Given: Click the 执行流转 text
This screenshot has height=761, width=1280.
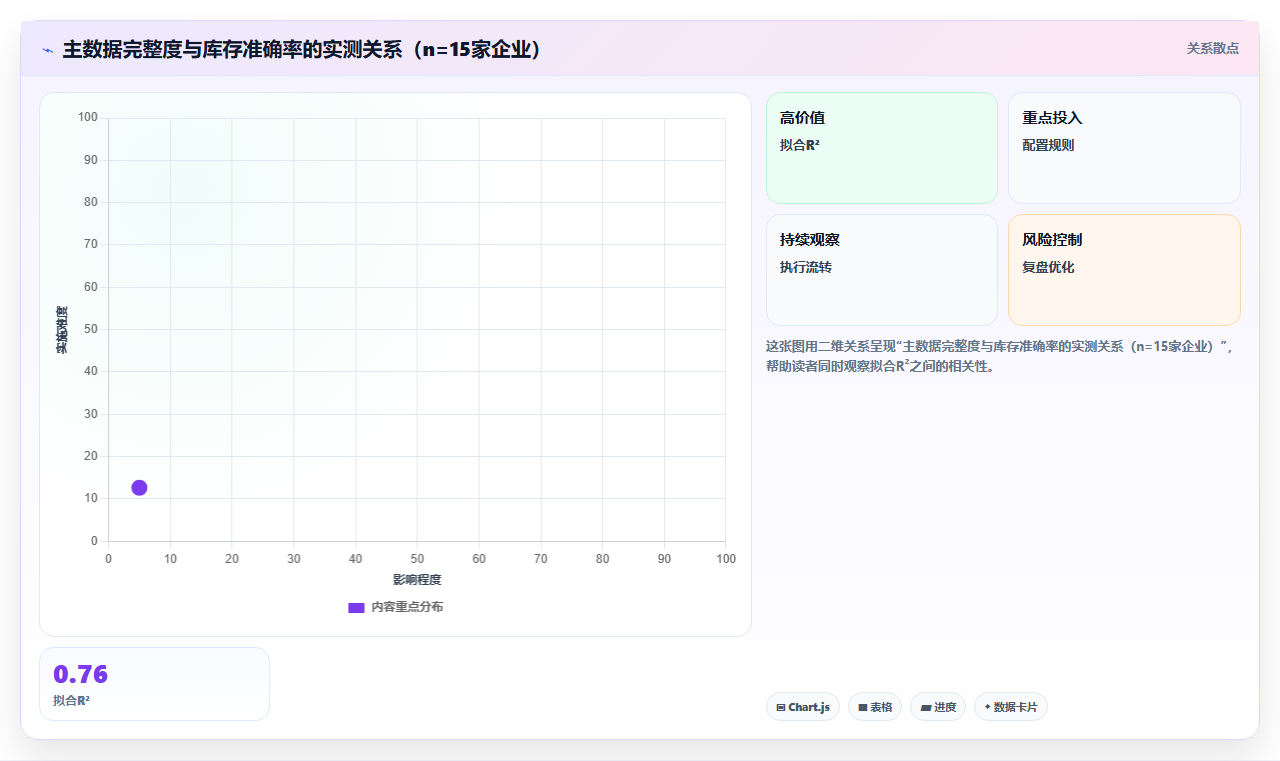Looking at the screenshot, I should [806, 267].
